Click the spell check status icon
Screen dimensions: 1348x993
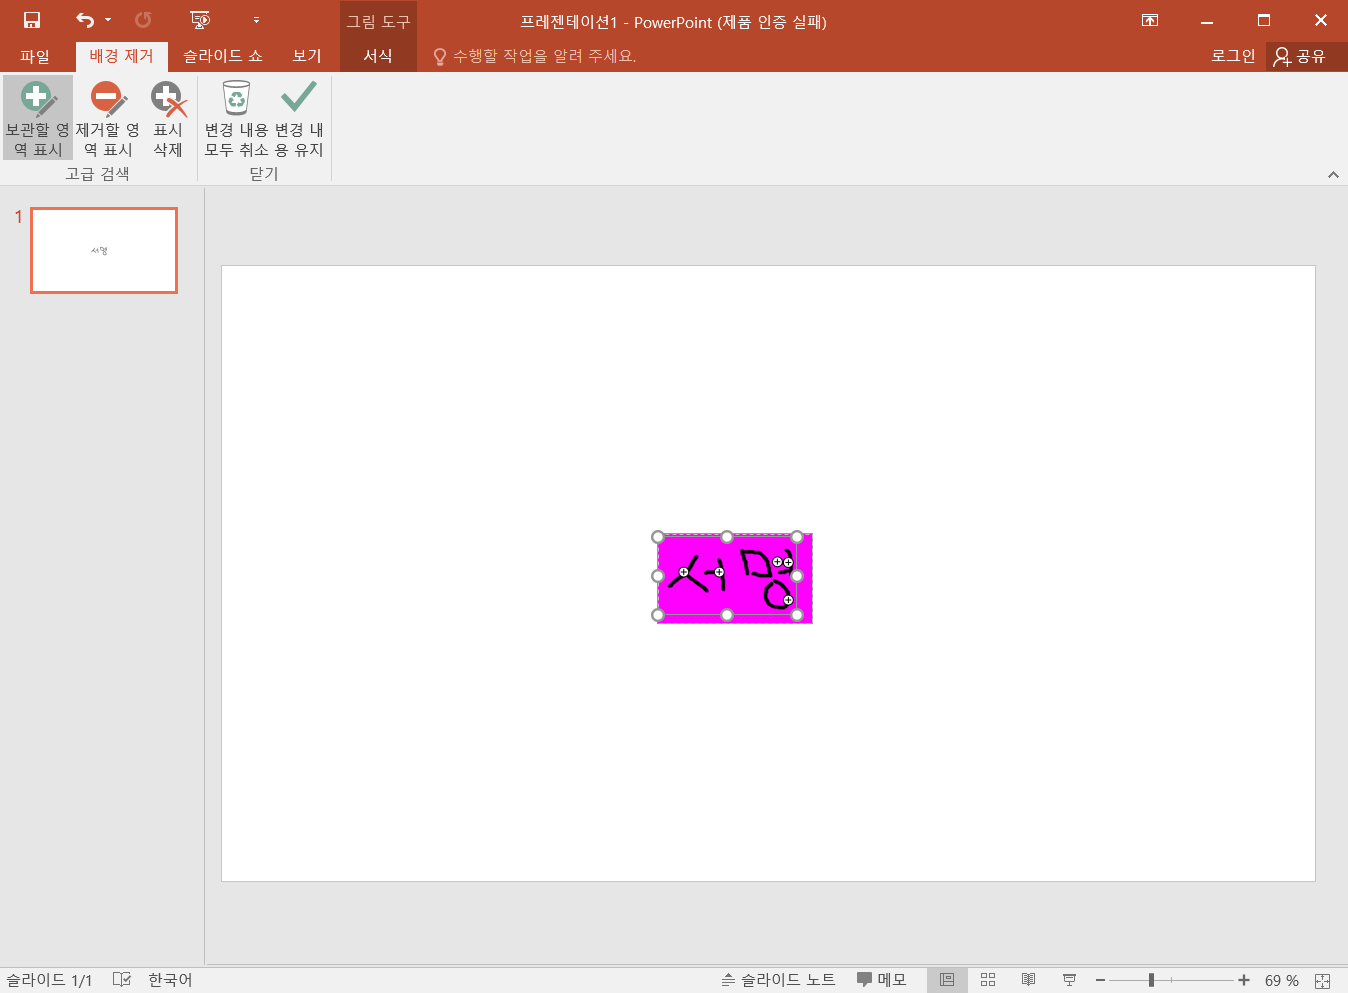(122, 979)
